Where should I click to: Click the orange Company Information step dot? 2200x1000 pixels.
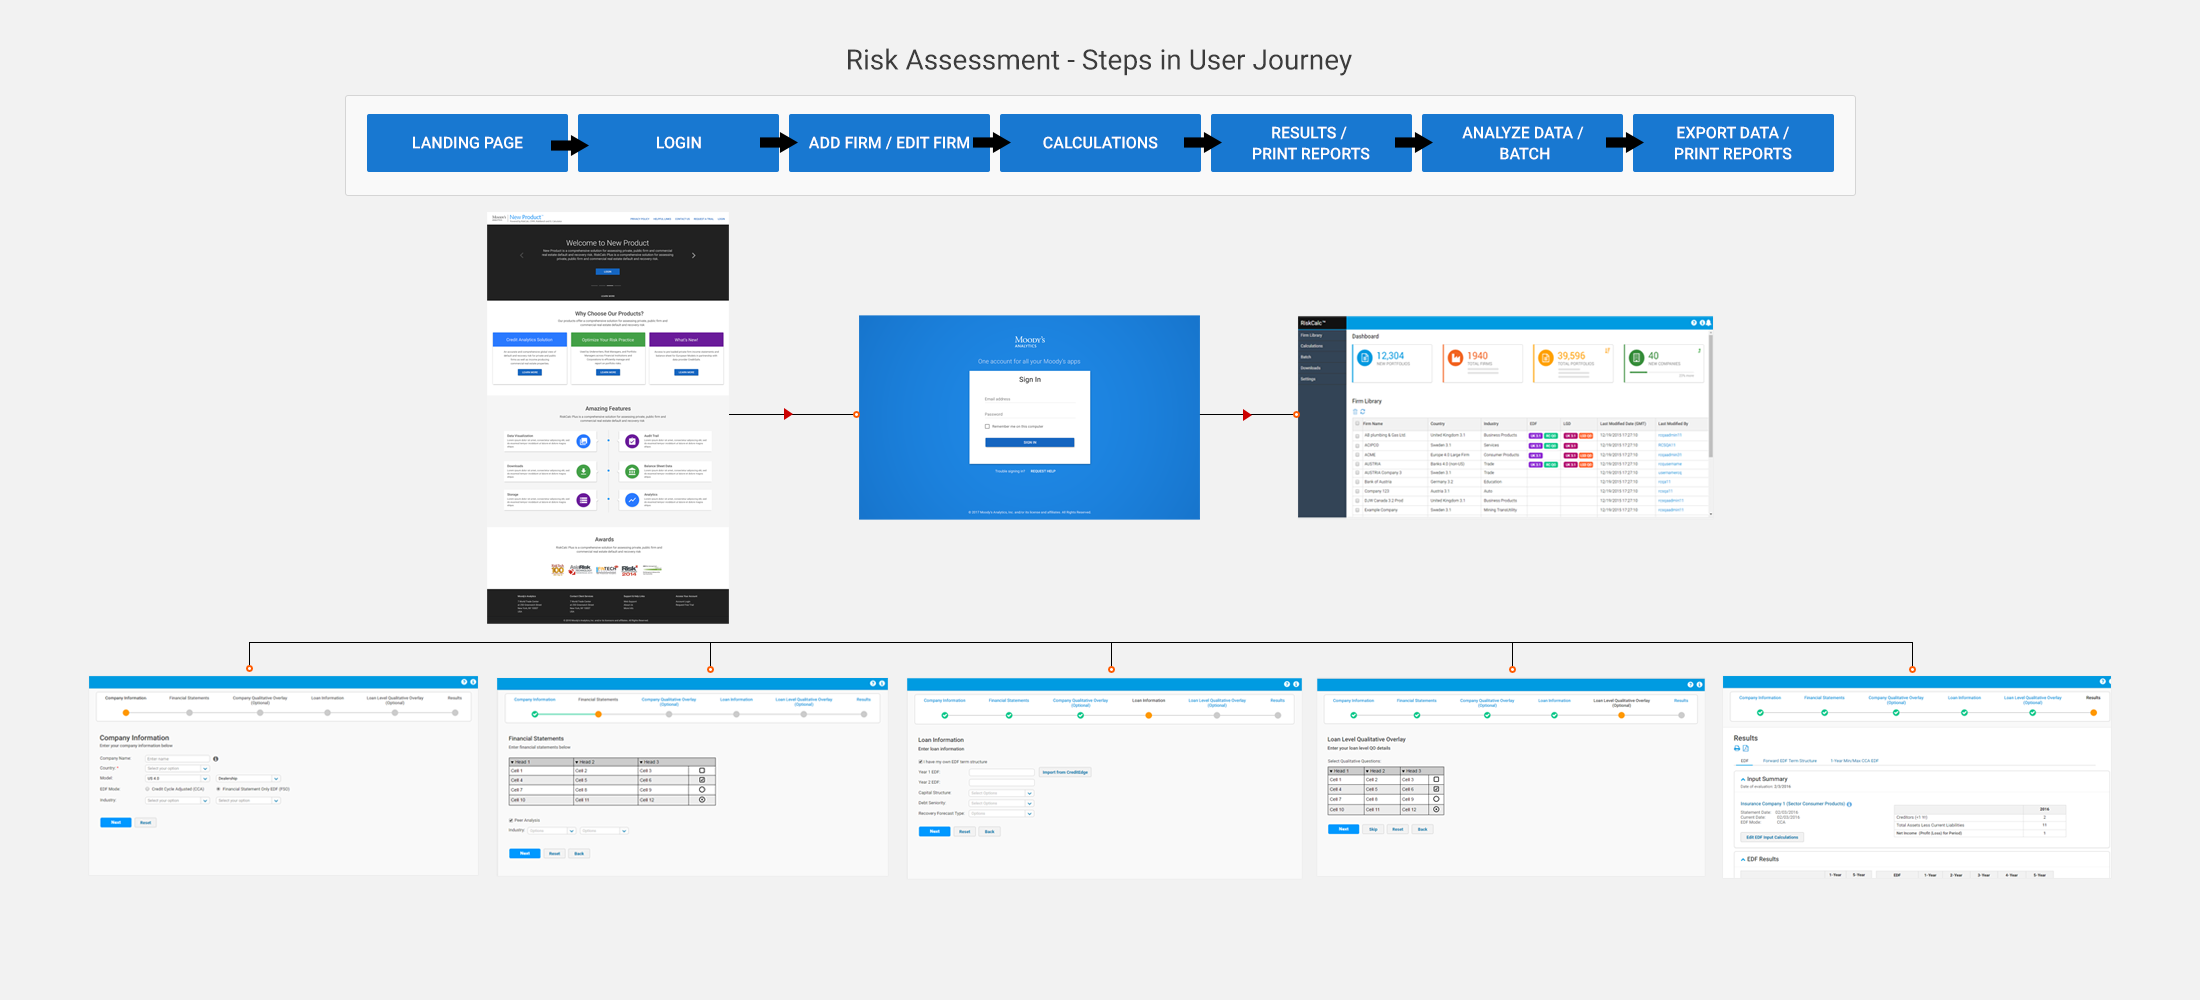pos(126,713)
